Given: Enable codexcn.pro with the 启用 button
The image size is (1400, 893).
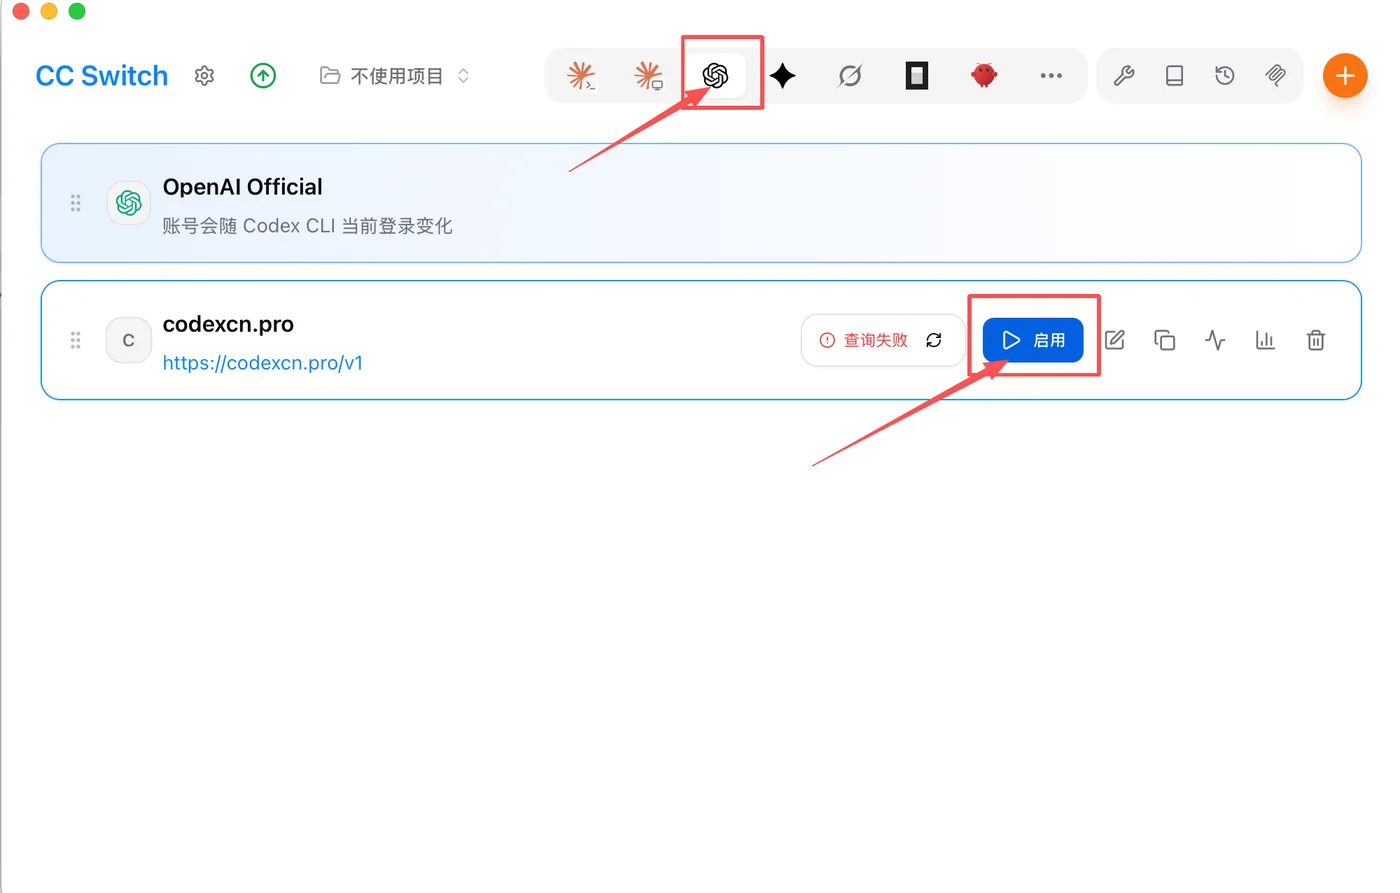Looking at the screenshot, I should pyautogui.click(x=1033, y=340).
